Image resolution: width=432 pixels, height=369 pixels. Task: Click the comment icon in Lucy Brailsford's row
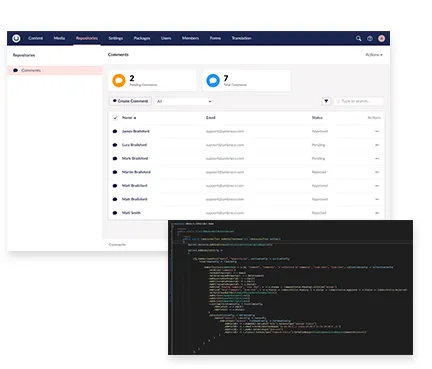pos(115,145)
